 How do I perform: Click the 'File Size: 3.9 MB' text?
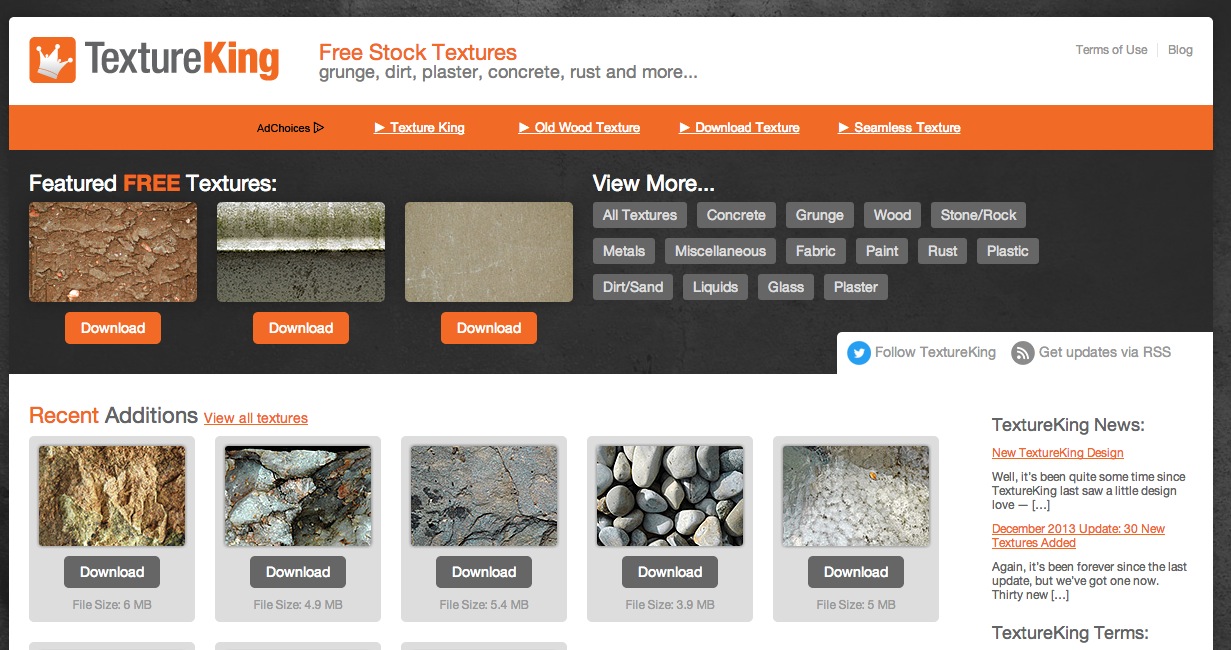click(x=670, y=605)
